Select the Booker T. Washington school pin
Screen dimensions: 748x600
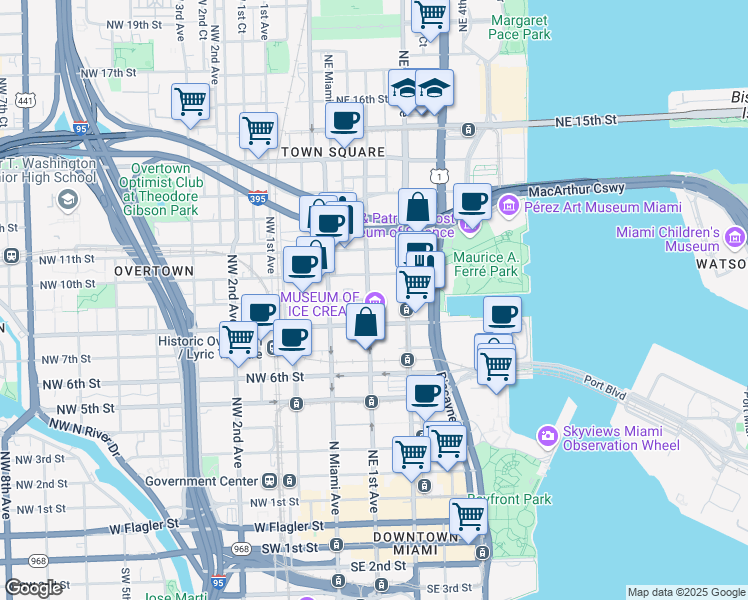click(68, 200)
